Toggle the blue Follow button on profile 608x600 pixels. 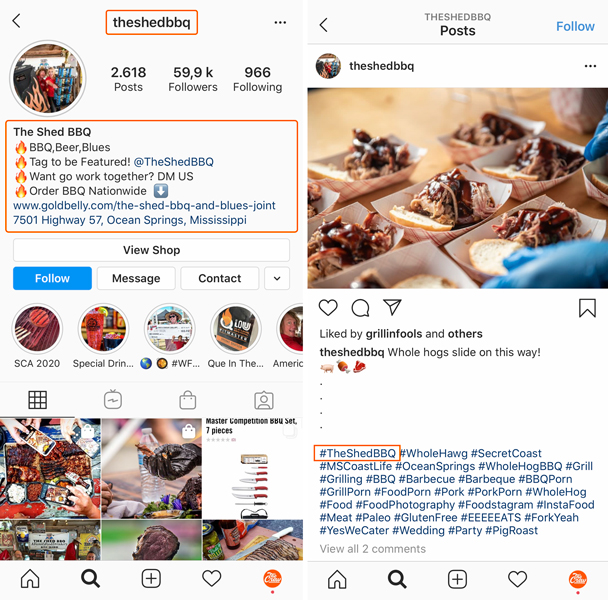52,278
